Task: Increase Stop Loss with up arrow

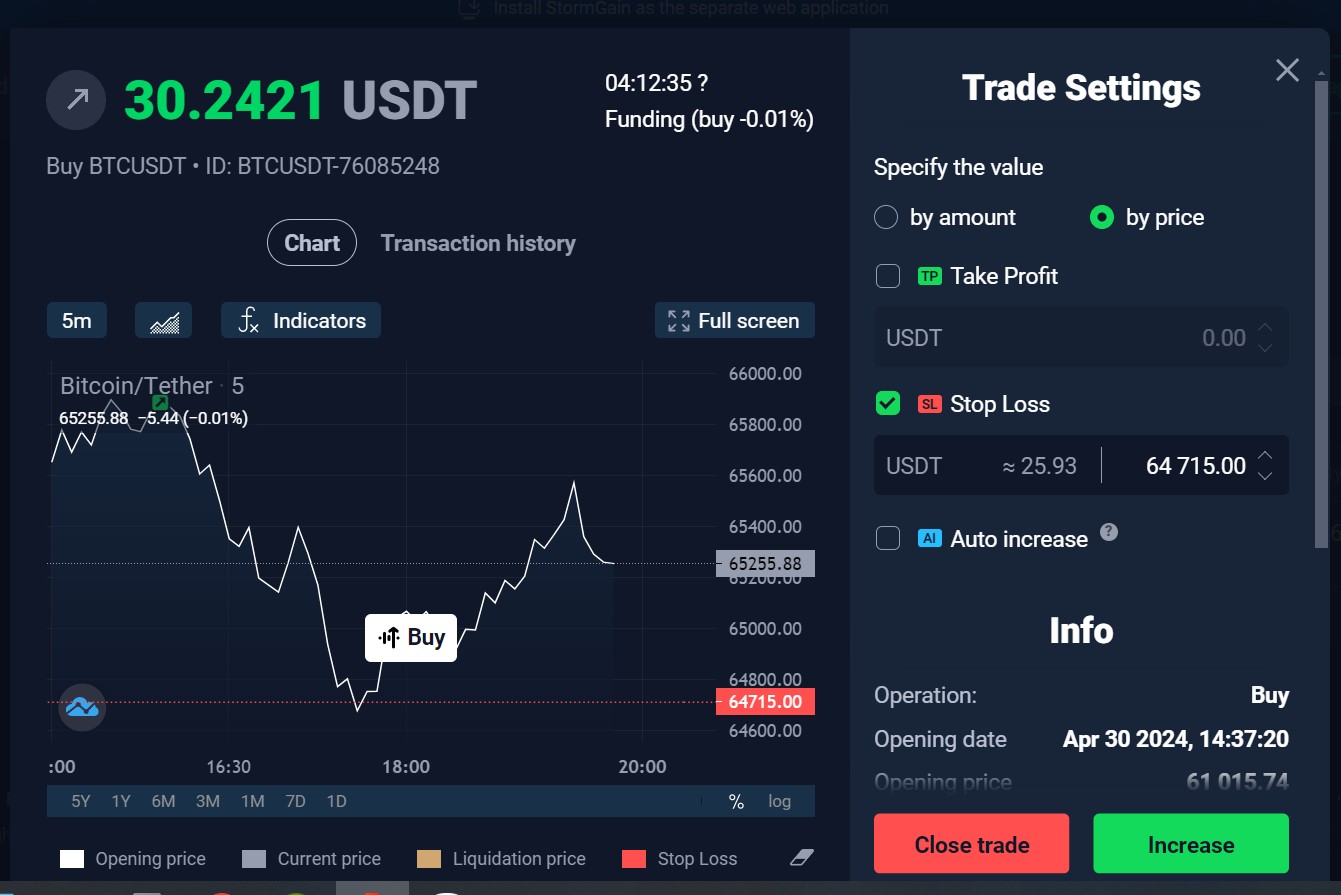Action: pyautogui.click(x=1265, y=455)
